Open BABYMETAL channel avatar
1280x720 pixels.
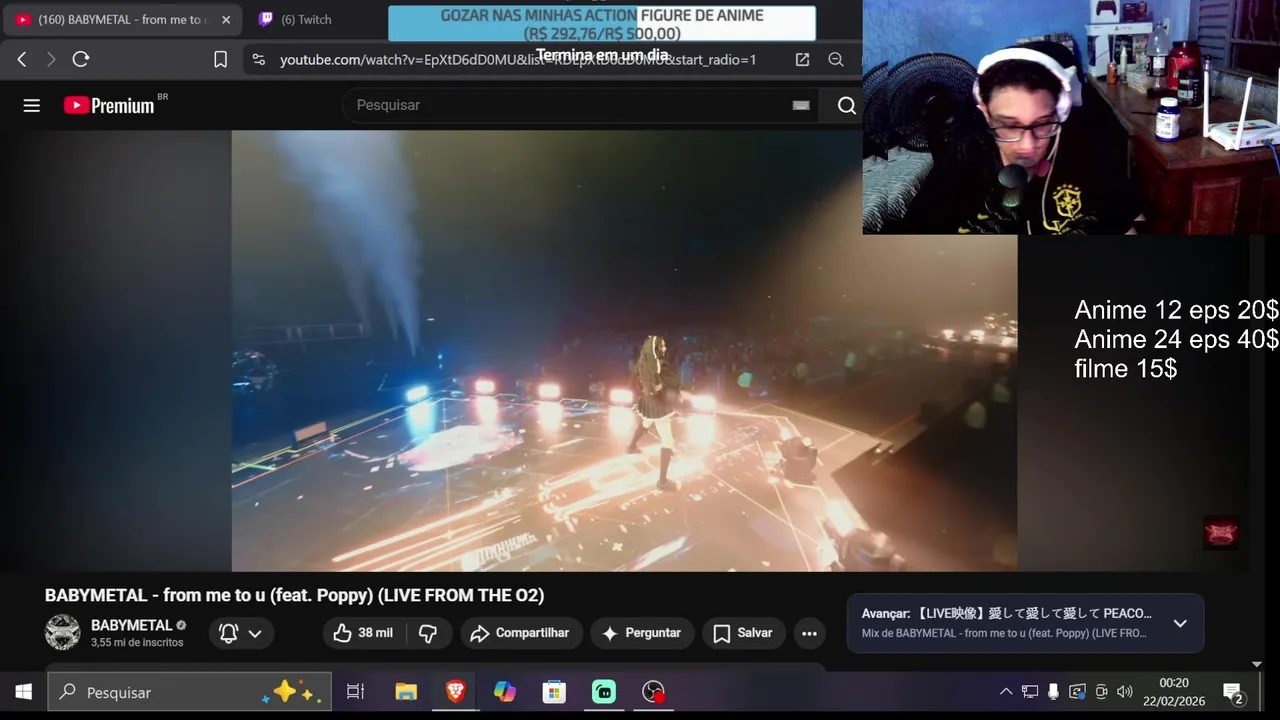(x=63, y=632)
